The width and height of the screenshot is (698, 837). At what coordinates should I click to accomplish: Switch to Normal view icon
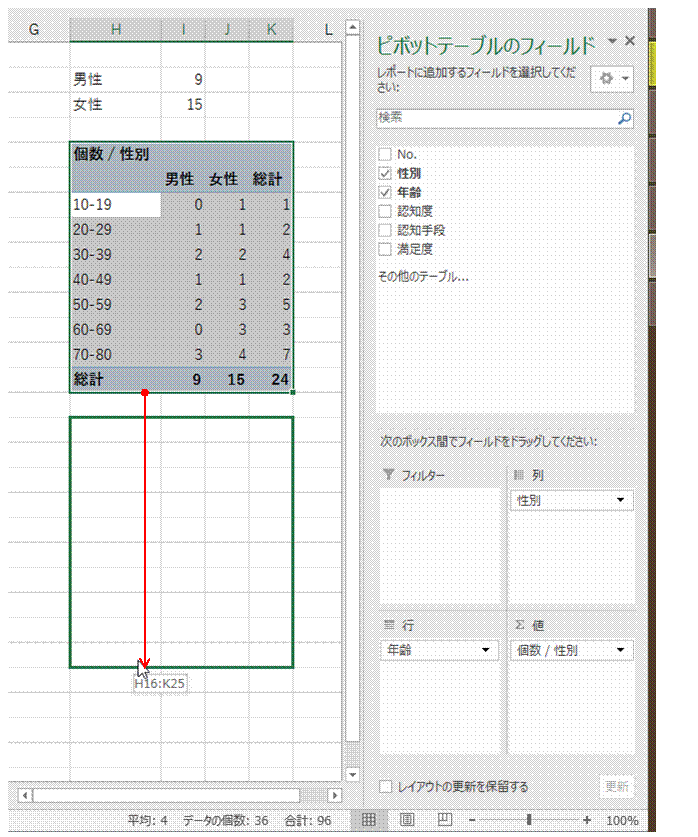(369, 820)
